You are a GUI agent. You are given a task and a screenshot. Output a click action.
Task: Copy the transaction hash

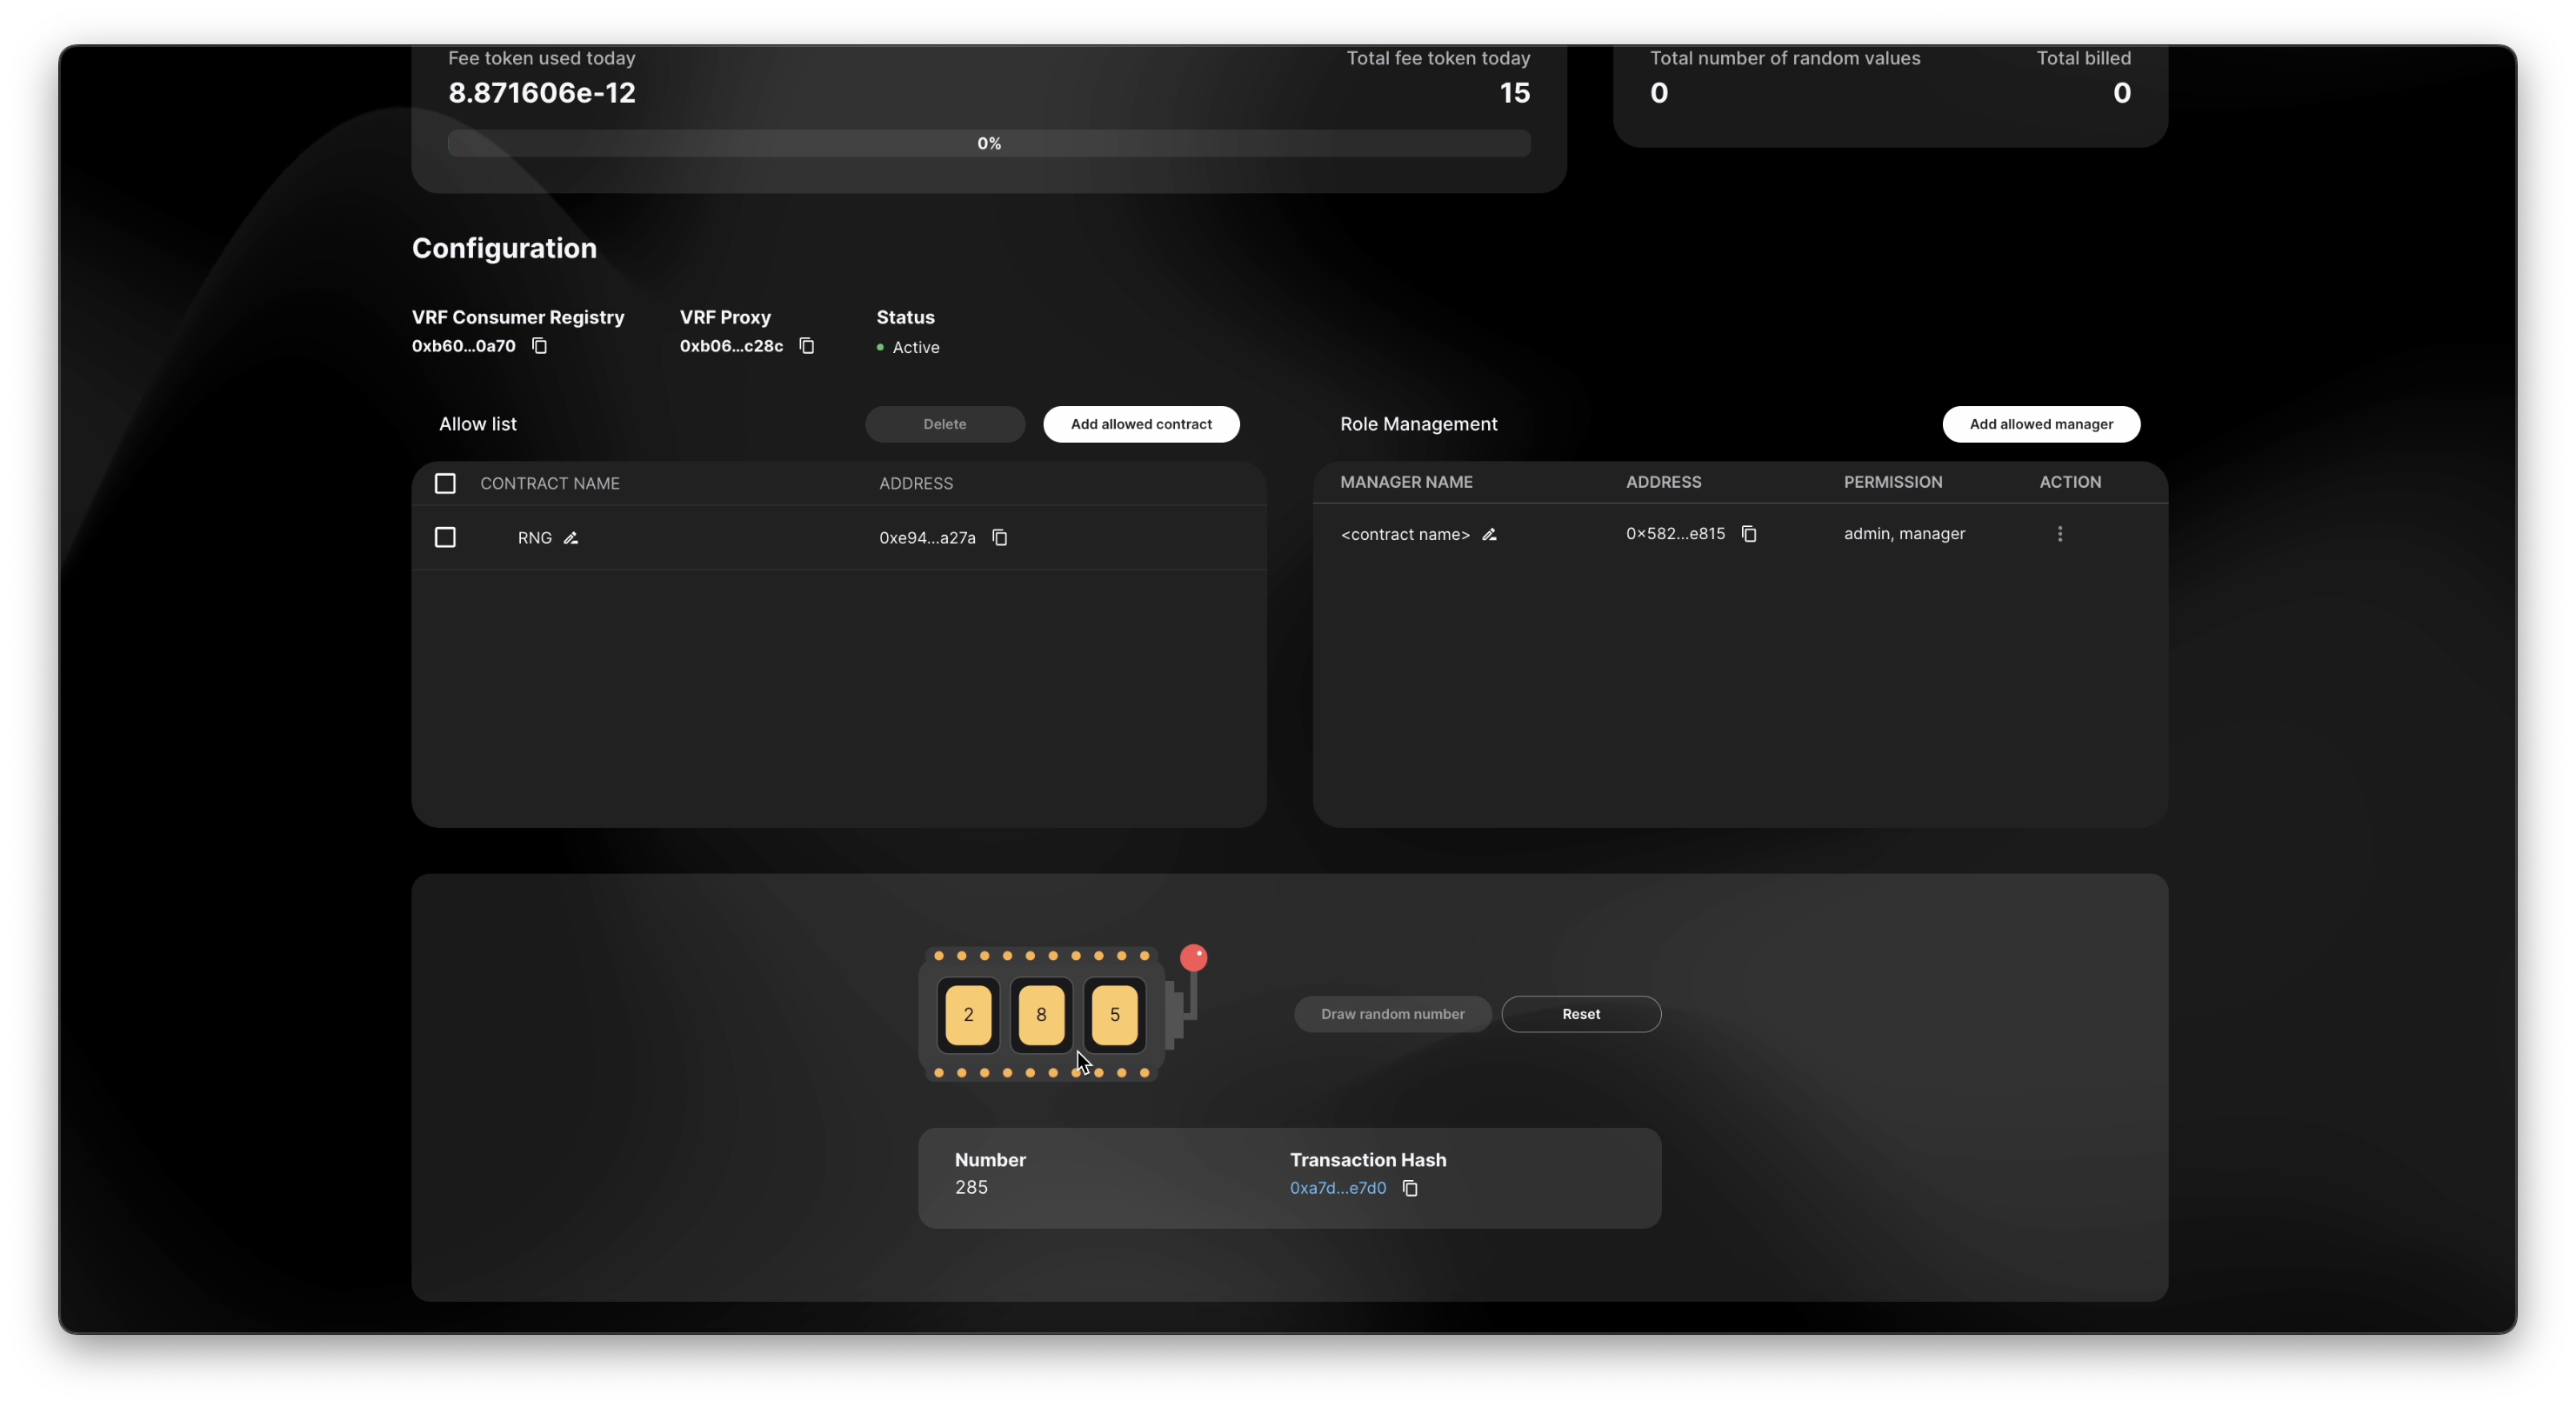click(1410, 1188)
